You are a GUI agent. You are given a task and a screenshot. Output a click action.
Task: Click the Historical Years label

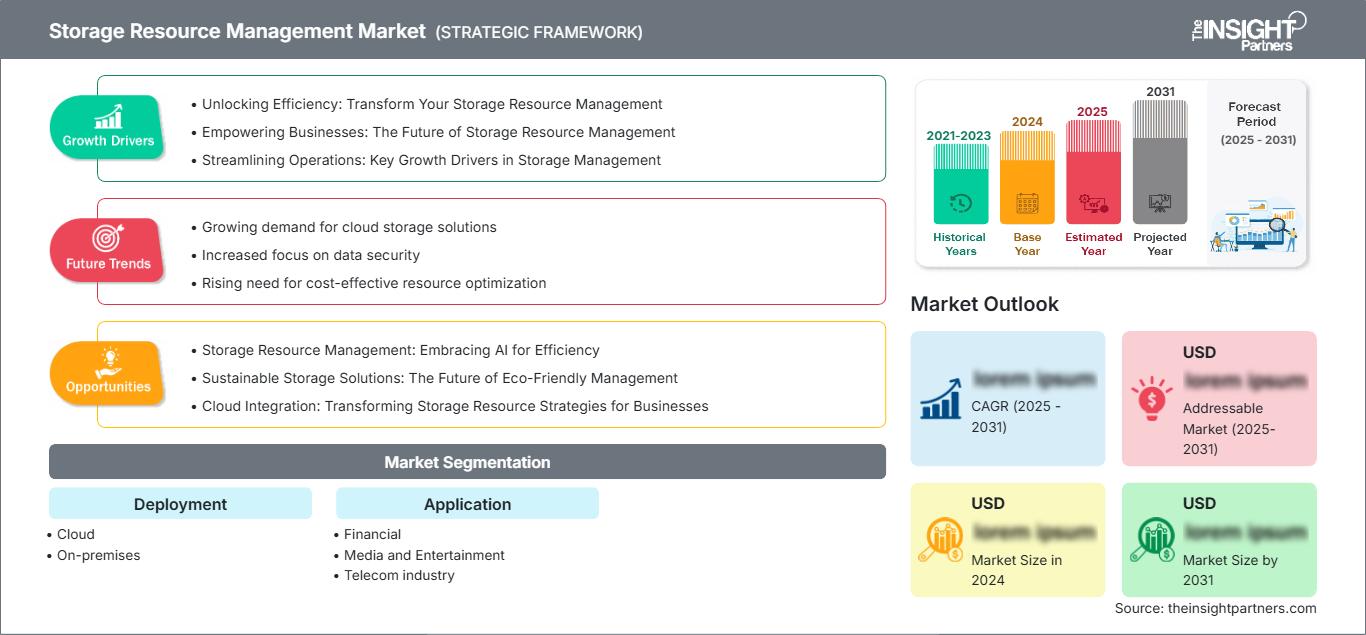(960, 244)
